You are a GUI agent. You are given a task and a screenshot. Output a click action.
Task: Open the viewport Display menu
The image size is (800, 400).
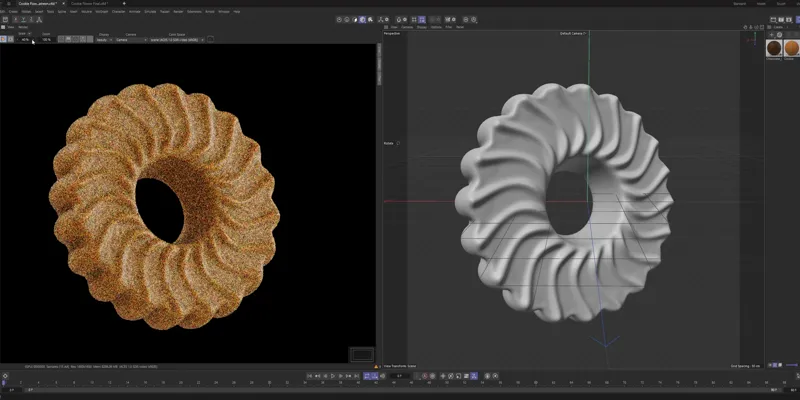421,27
